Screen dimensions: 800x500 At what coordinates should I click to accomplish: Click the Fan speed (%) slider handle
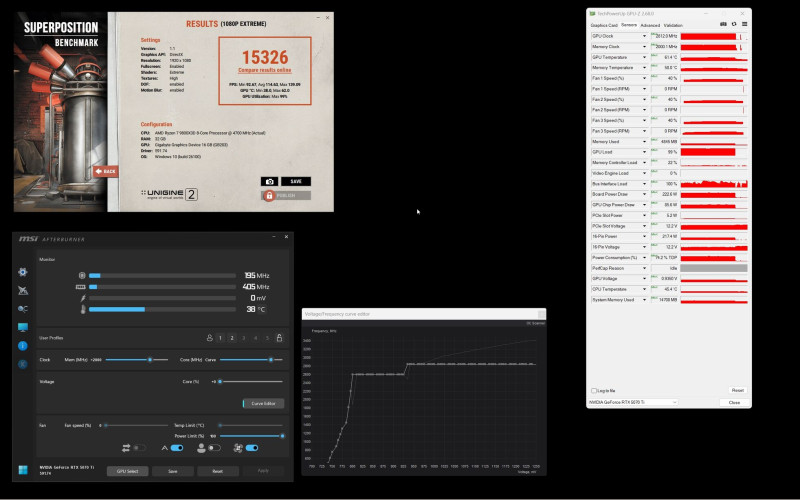coord(106,426)
